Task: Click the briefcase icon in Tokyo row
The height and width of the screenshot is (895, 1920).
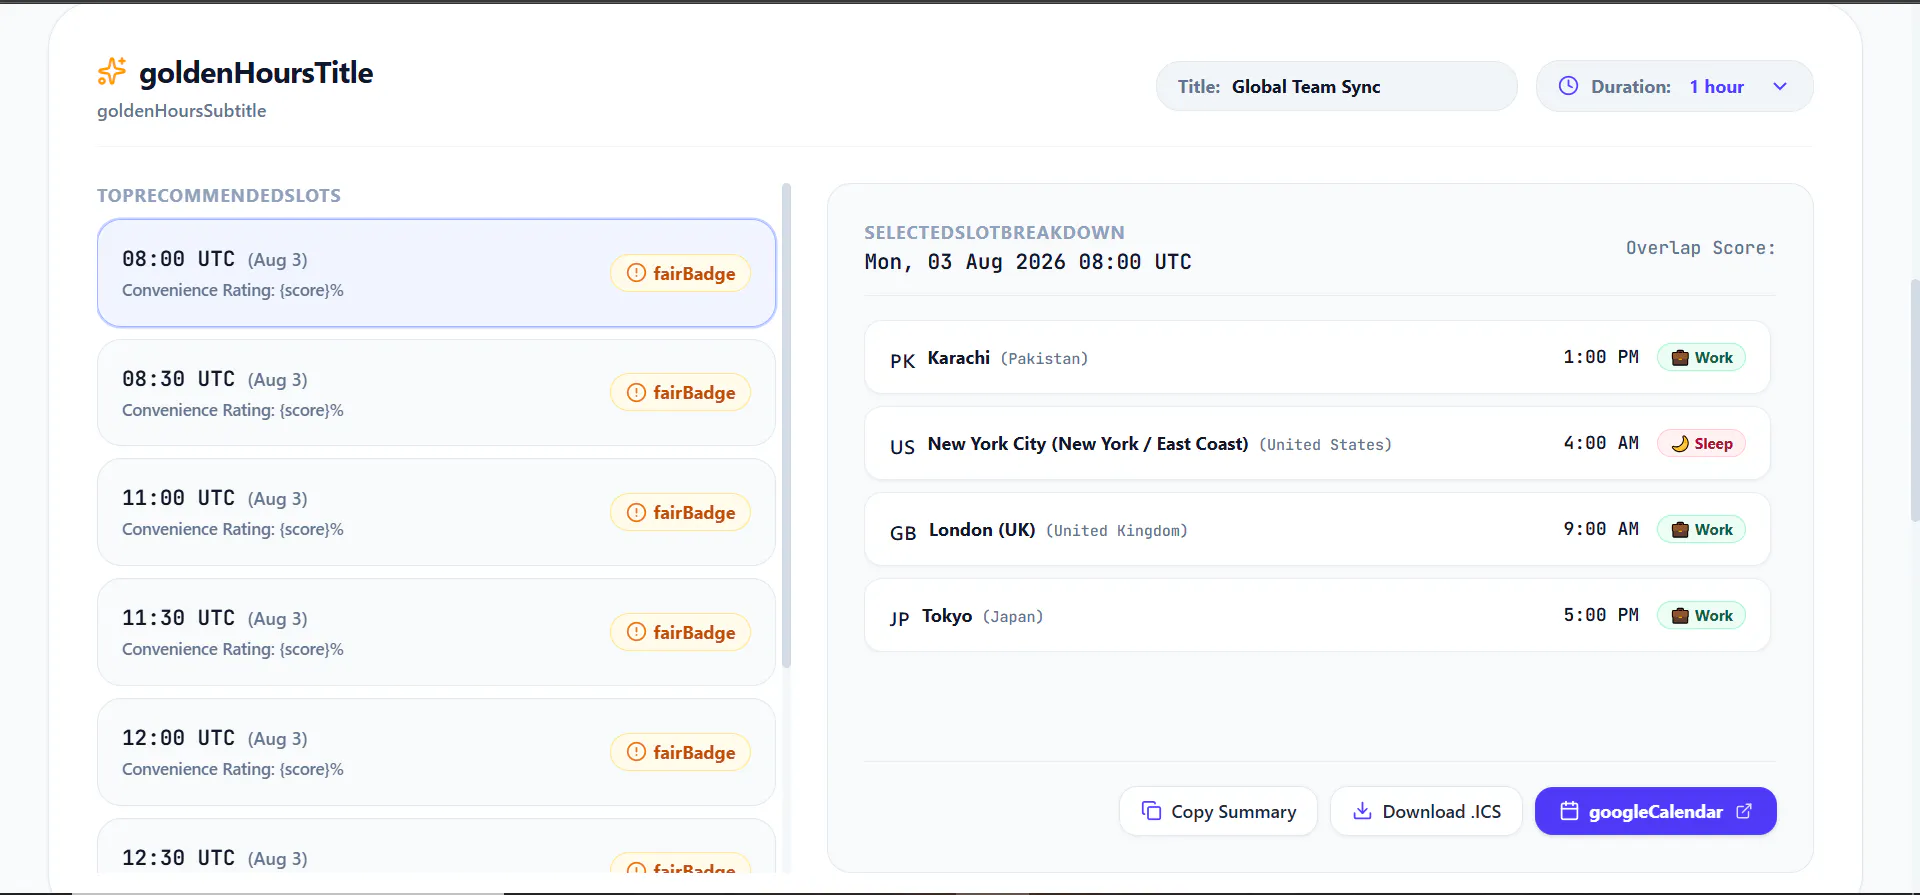Action: click(1680, 616)
